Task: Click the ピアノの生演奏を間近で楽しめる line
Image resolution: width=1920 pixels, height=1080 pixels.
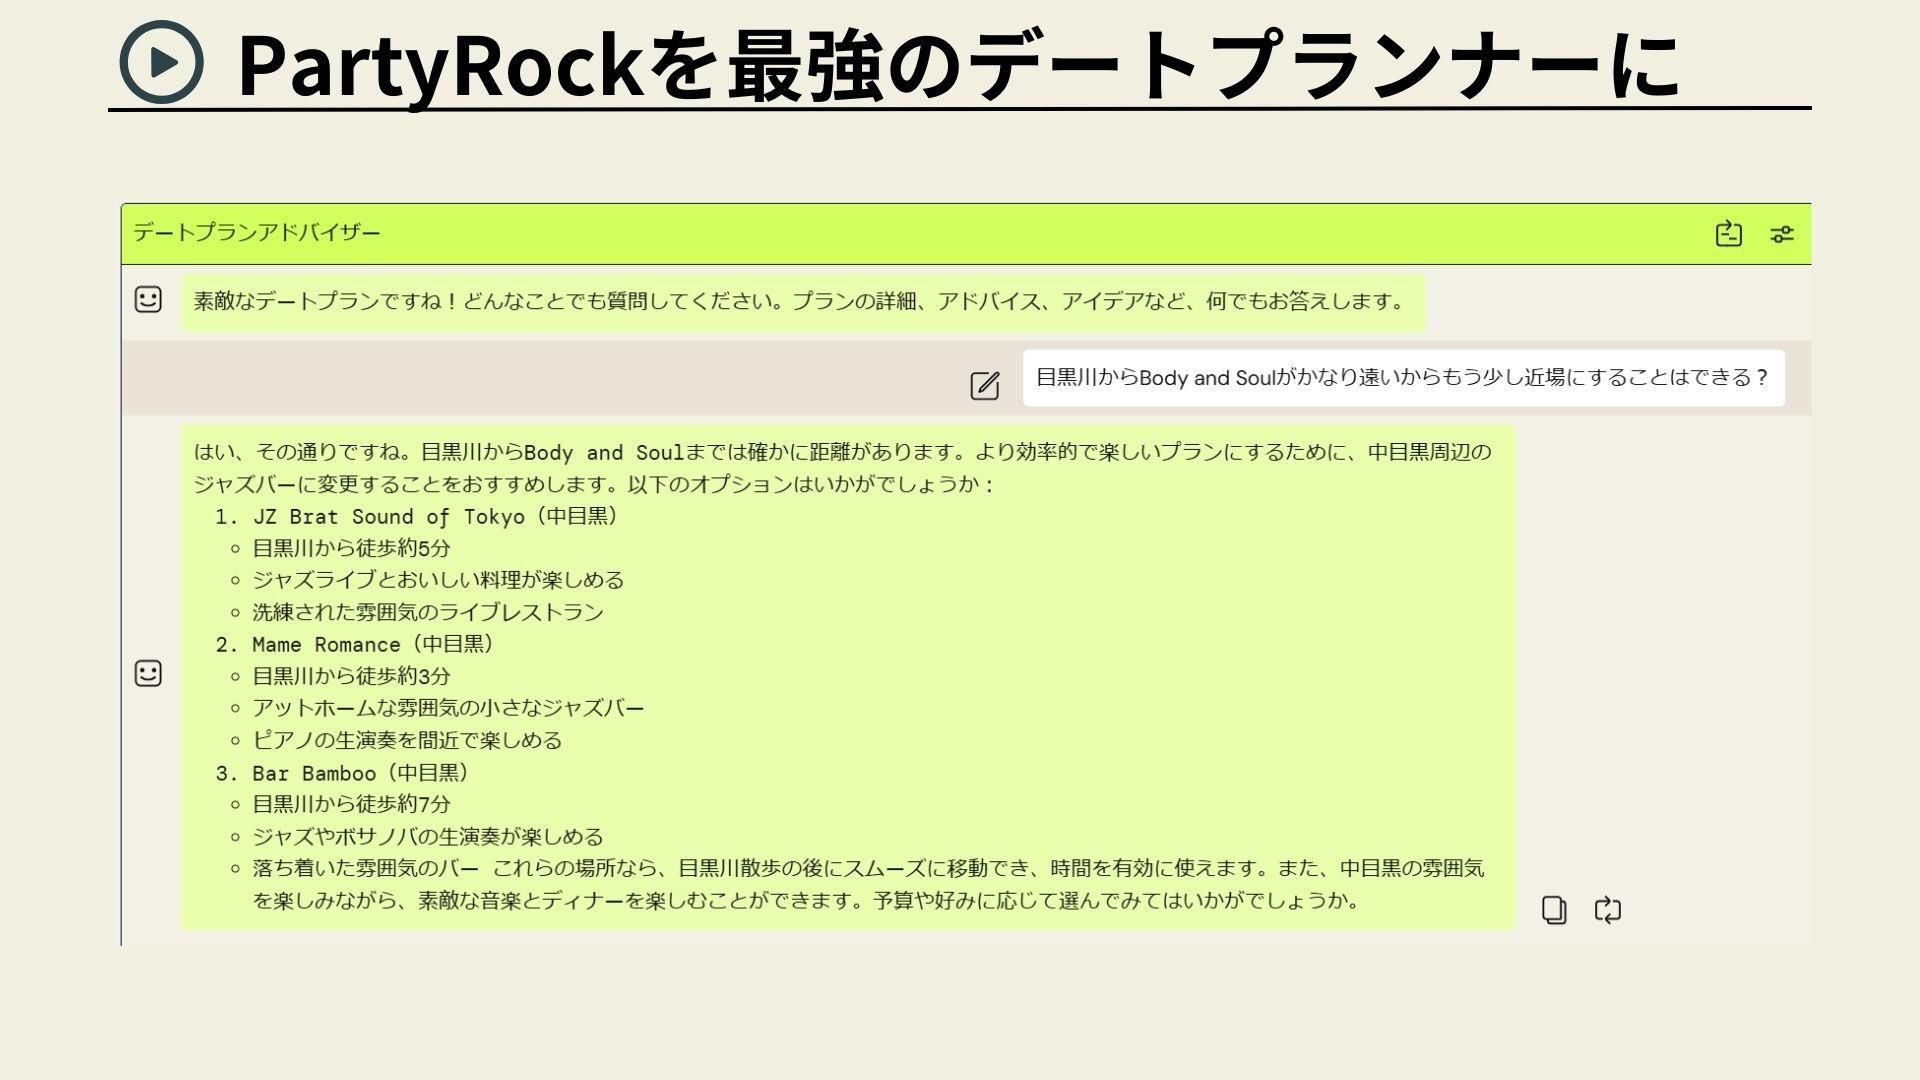Action: [407, 740]
